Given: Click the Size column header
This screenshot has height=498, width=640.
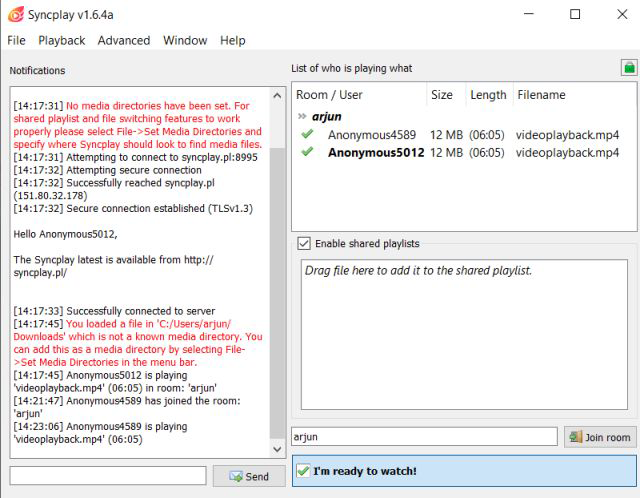Looking at the screenshot, I should pos(446,95).
